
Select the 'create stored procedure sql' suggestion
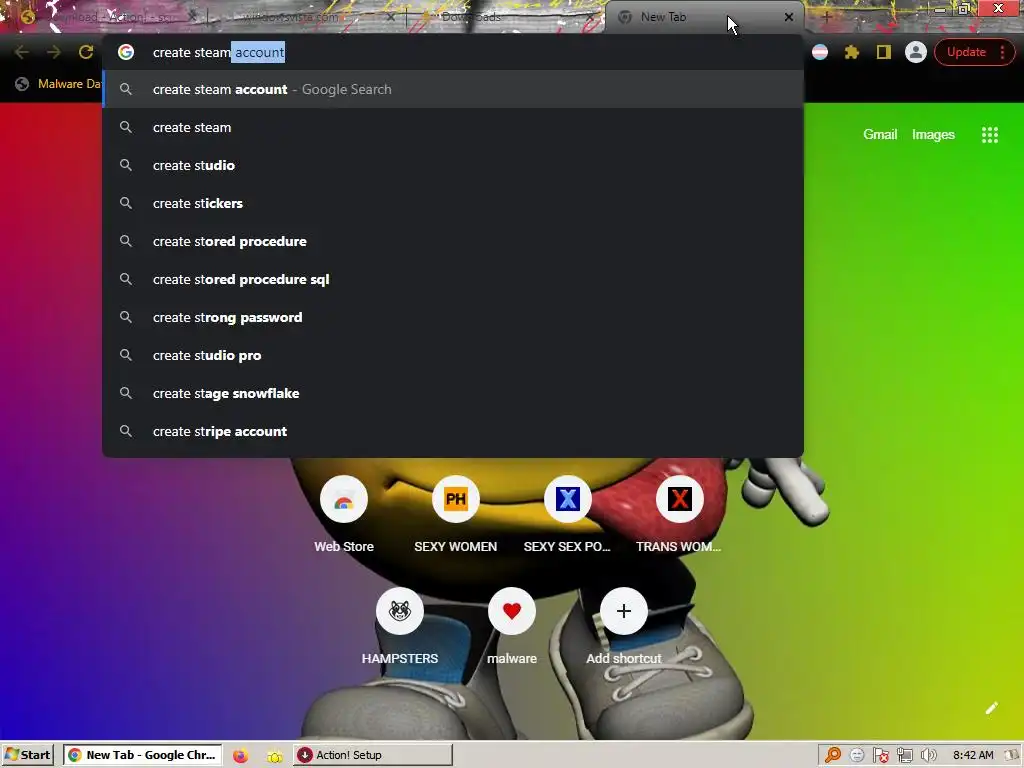(453, 279)
